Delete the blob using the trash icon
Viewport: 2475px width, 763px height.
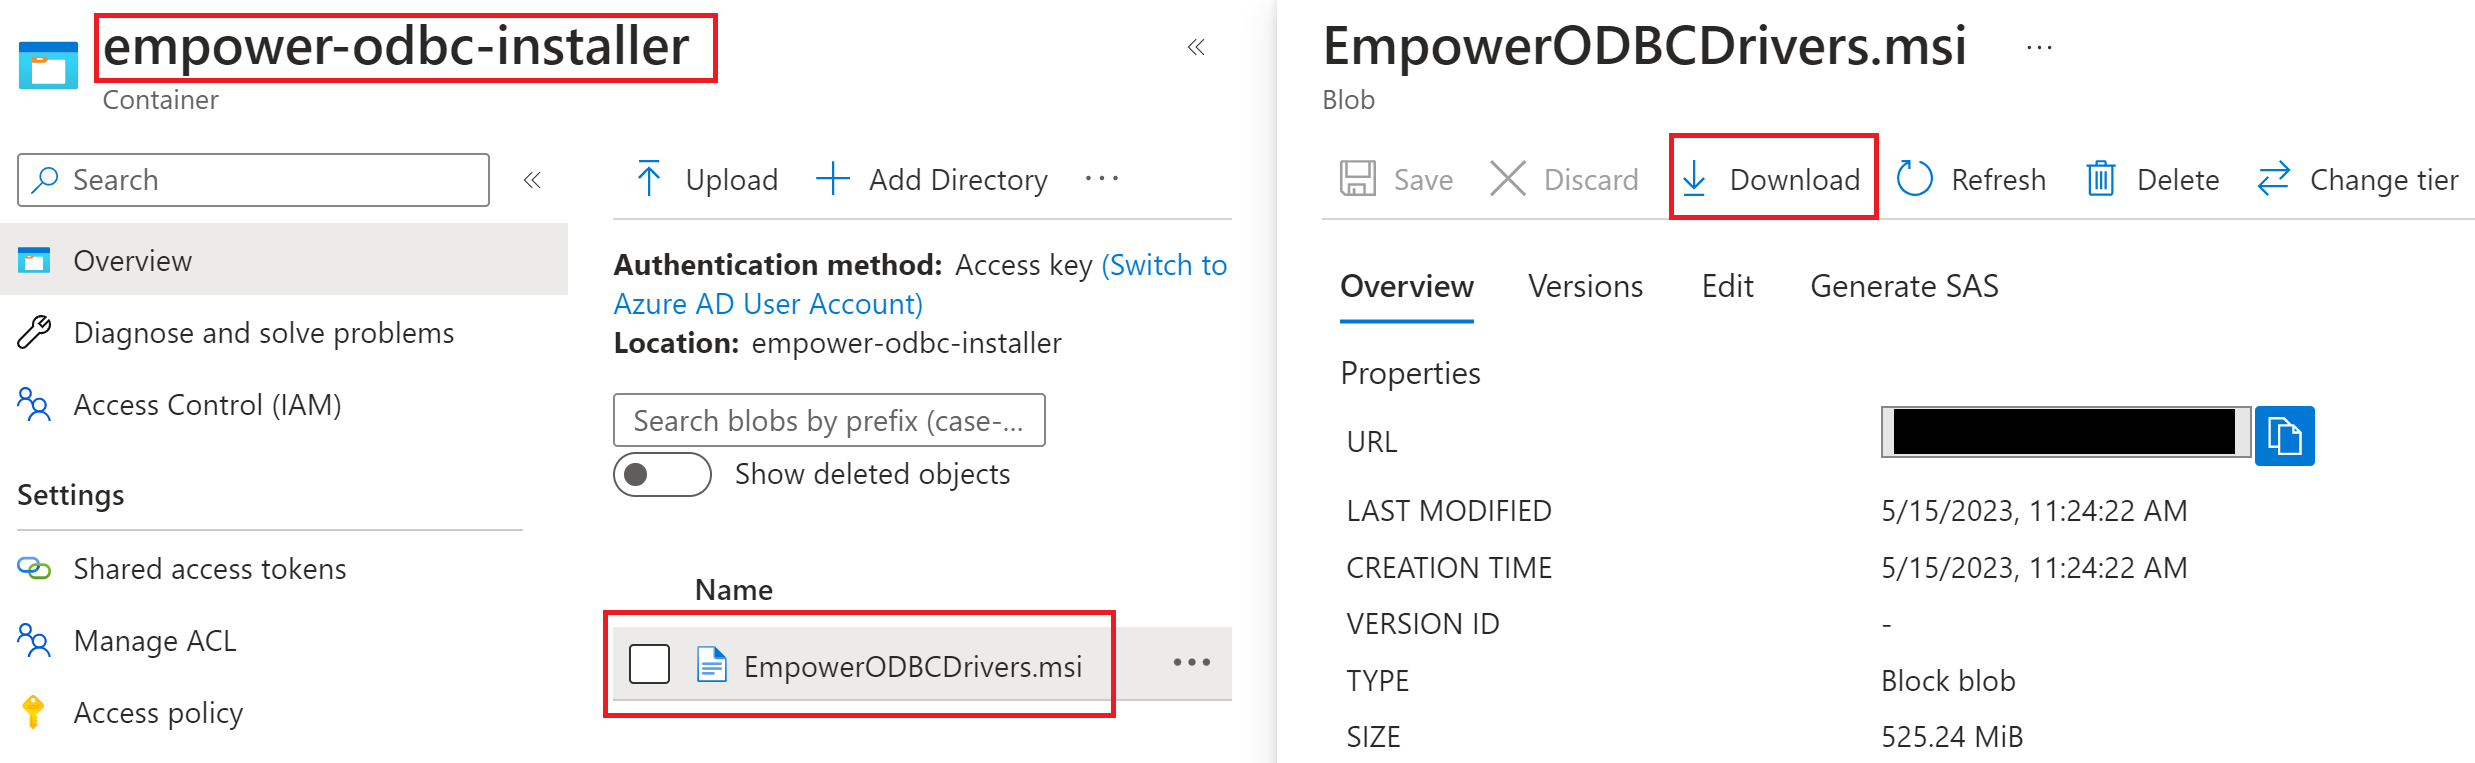pos(2101,179)
